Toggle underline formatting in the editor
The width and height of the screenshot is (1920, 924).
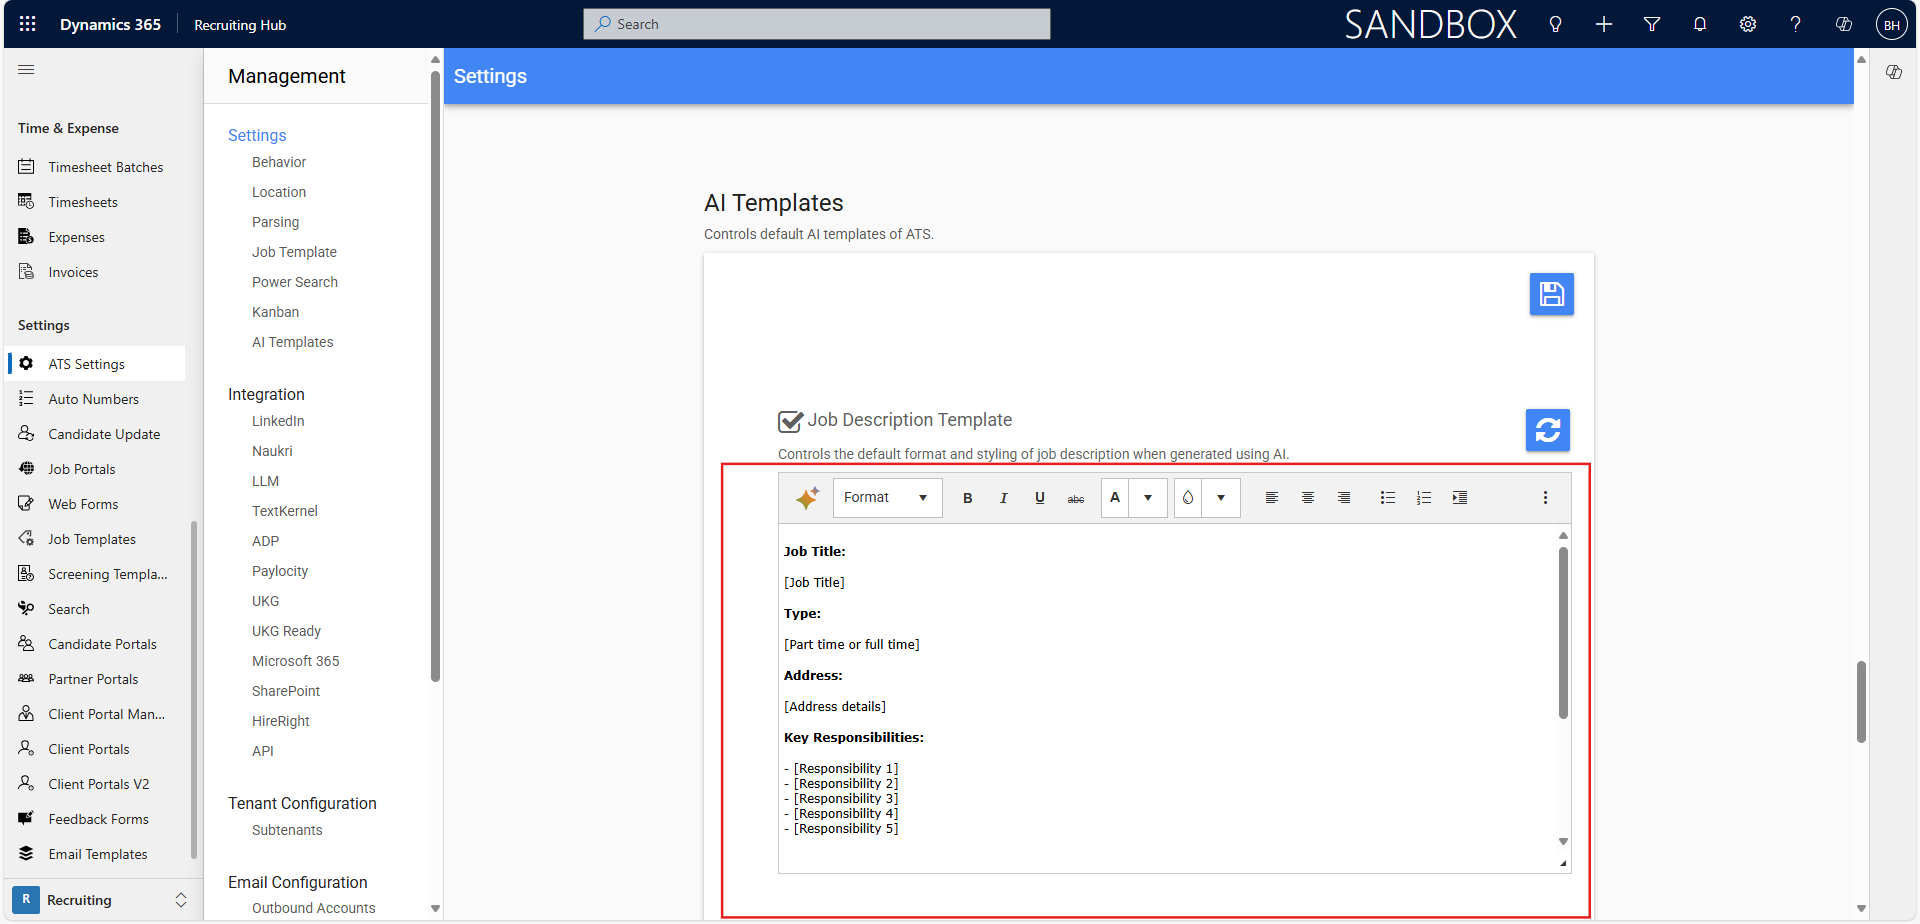coord(1040,498)
